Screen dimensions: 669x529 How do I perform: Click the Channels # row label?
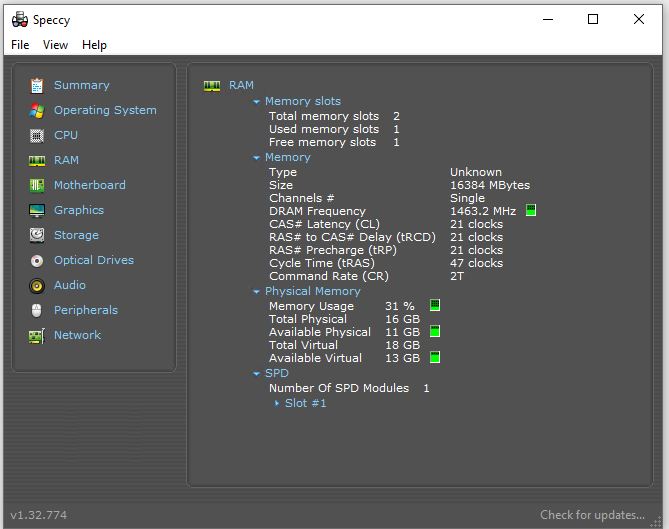(x=301, y=198)
